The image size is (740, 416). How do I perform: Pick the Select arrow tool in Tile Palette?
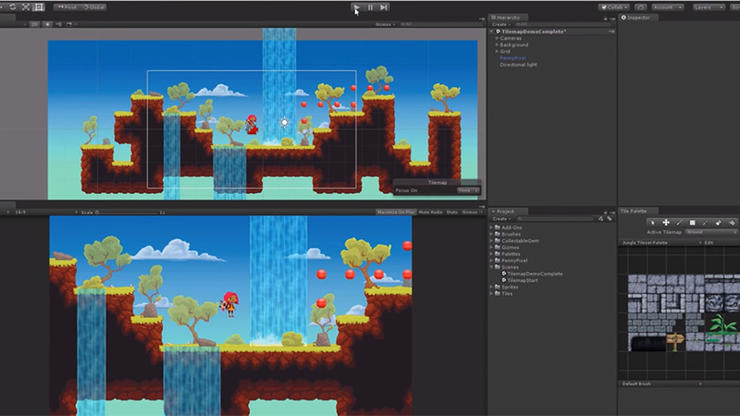(653, 222)
